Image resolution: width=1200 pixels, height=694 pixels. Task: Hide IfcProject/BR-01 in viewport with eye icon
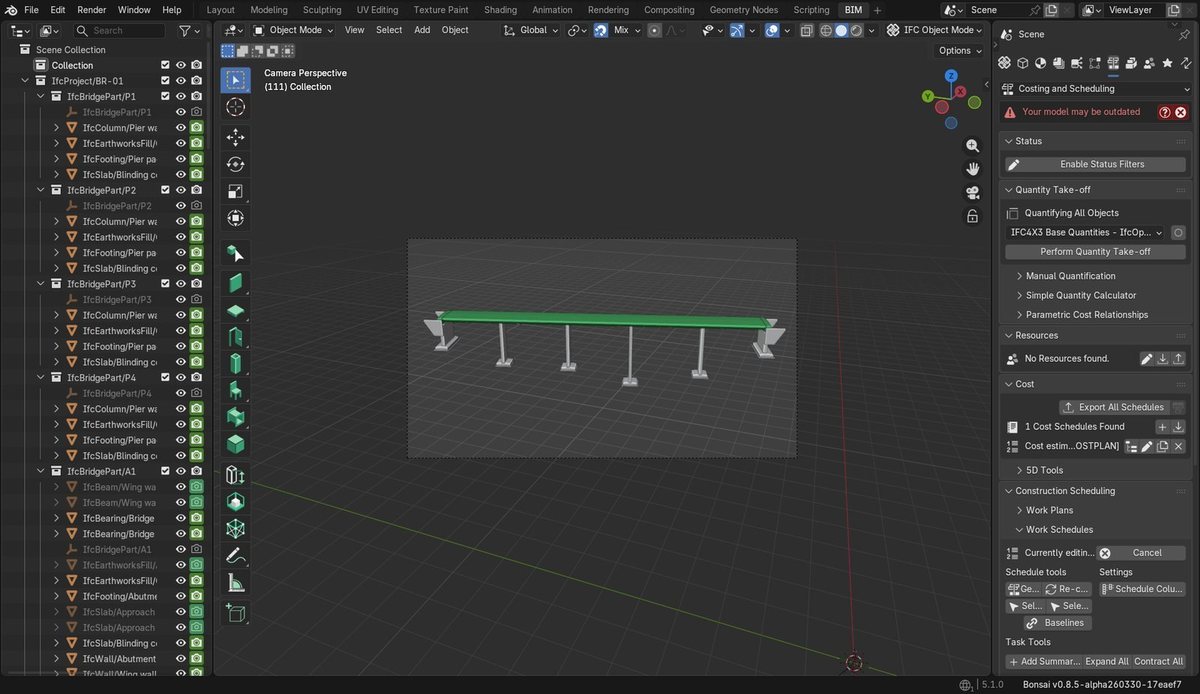[181, 81]
